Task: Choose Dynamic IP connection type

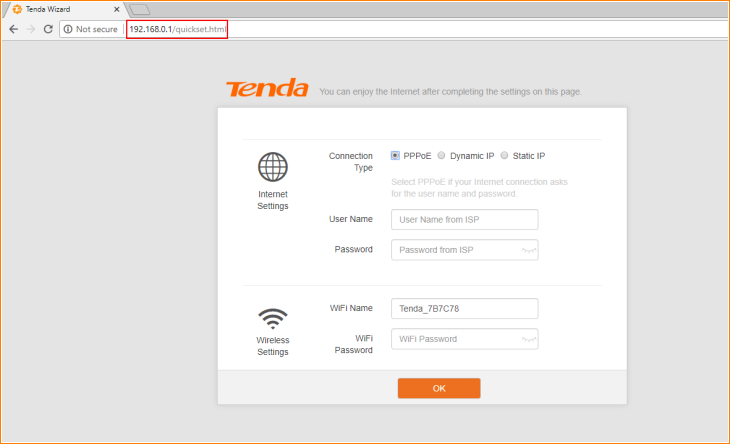Action: click(441, 156)
